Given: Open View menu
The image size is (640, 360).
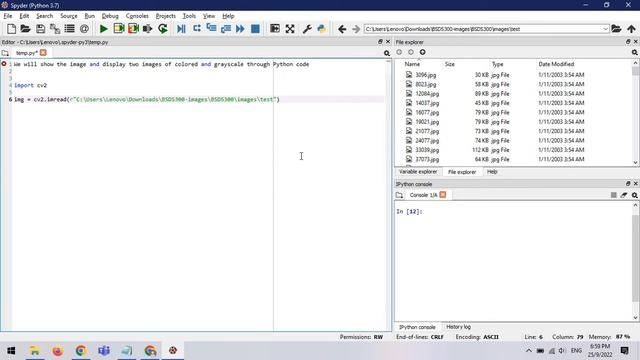Looking at the screenshot, I should click(x=209, y=16).
